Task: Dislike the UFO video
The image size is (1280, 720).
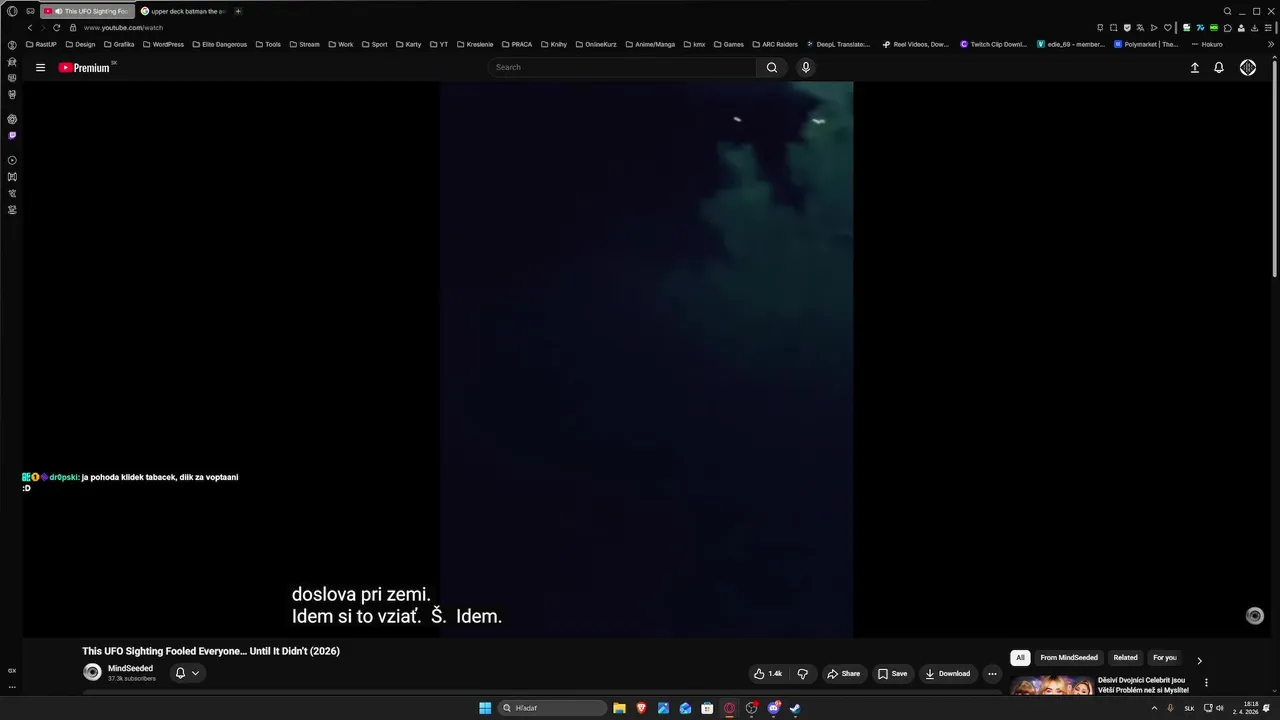Action: (x=802, y=674)
